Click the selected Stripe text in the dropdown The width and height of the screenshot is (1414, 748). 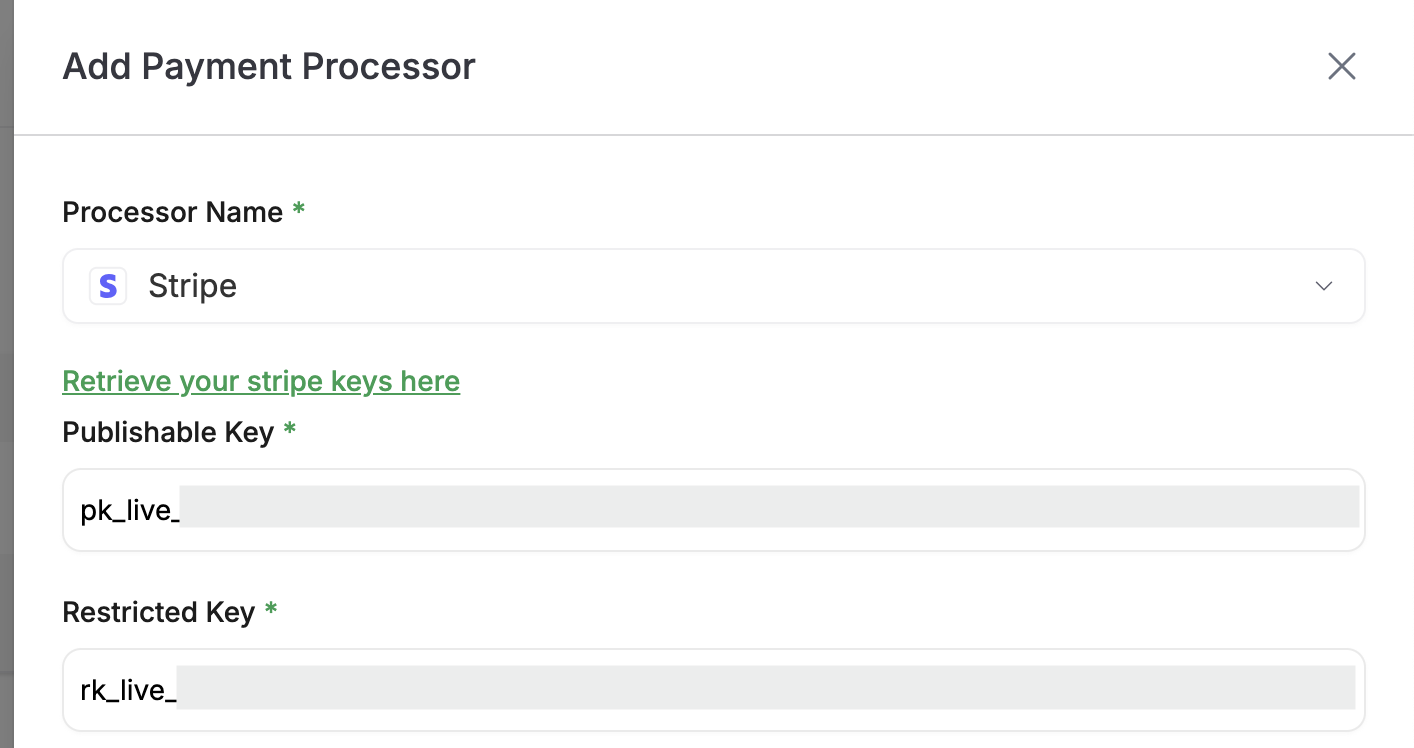(192, 286)
